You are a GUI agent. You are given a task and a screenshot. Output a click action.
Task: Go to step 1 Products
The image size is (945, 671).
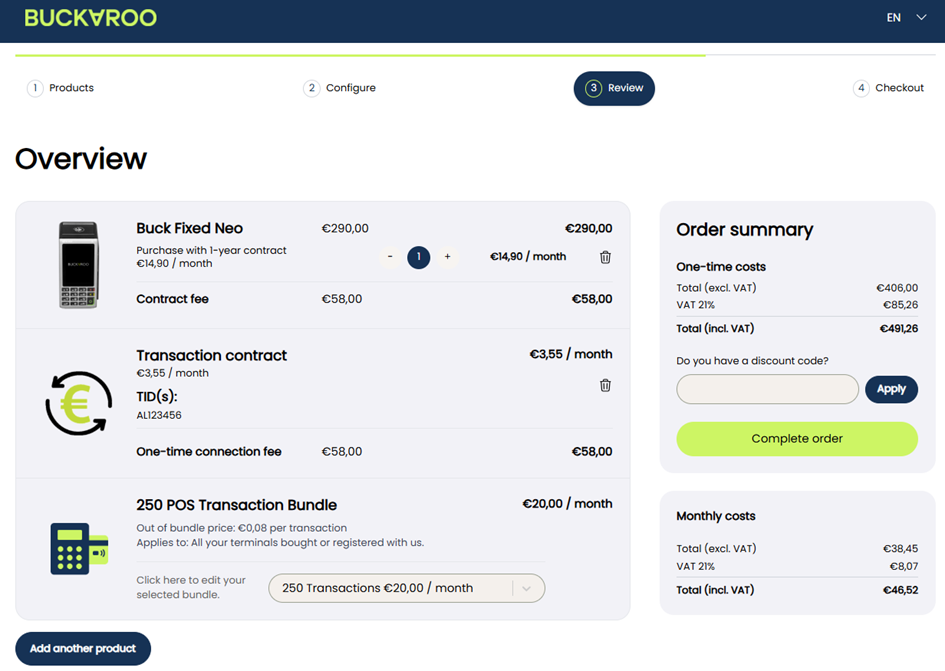point(60,88)
